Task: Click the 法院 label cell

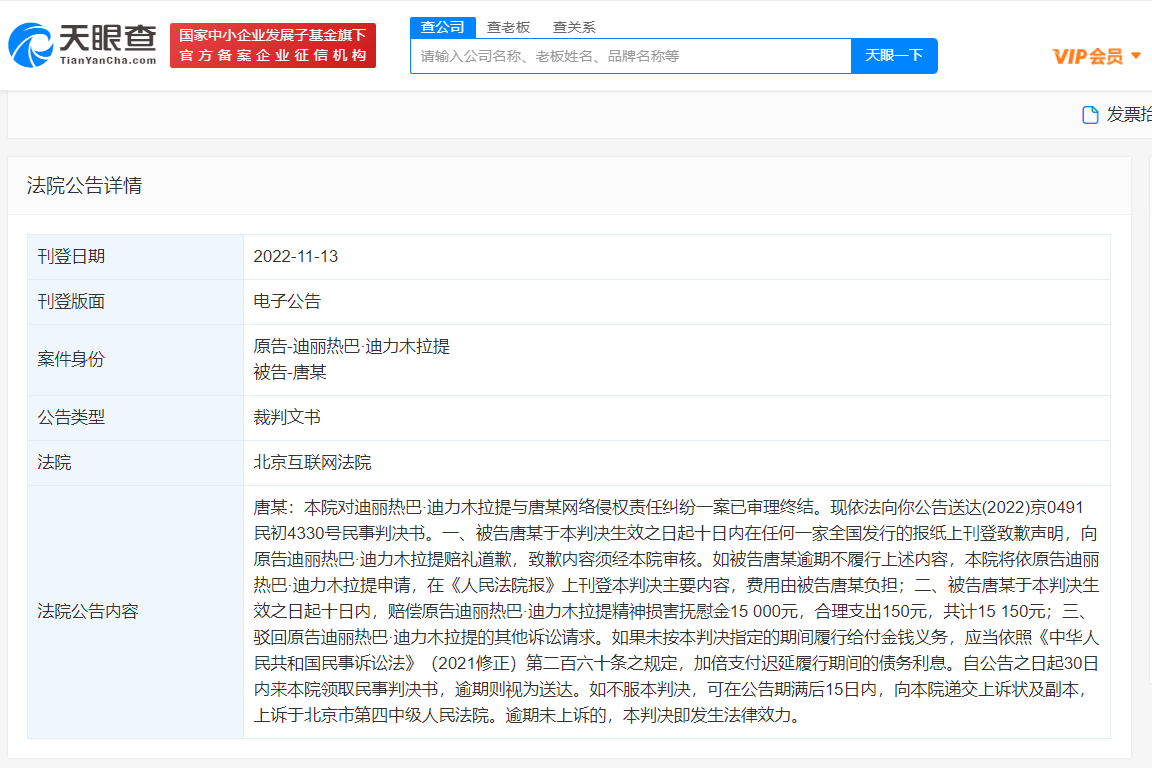Action: (135, 463)
